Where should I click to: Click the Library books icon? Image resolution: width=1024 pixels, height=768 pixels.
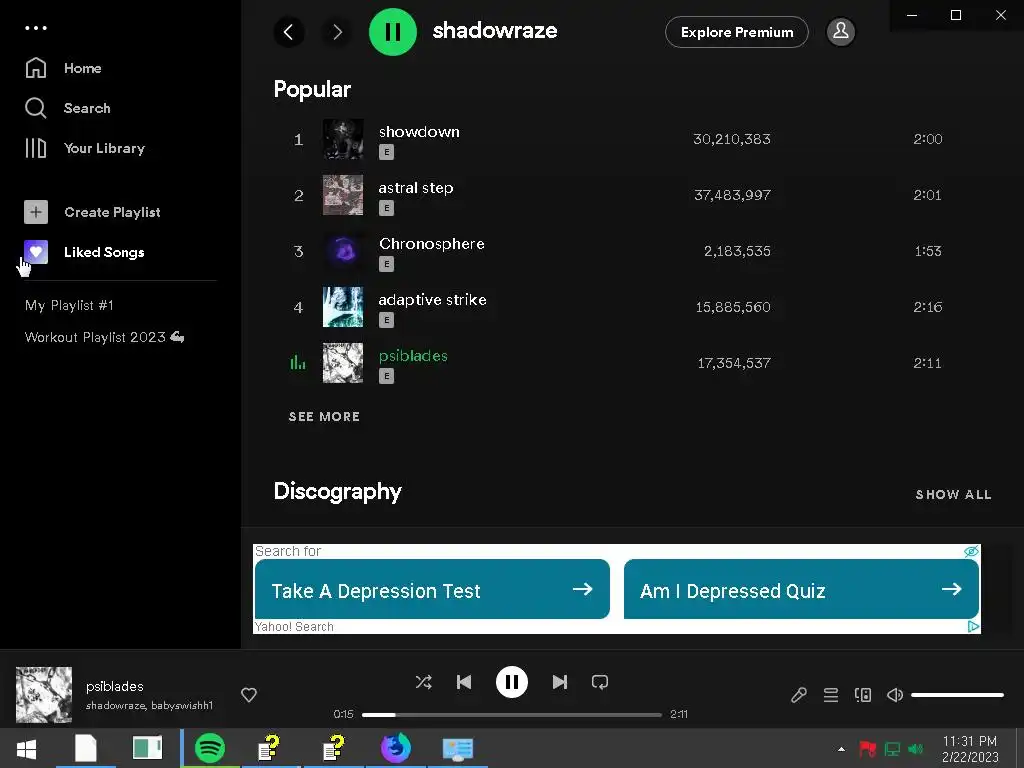pos(36,148)
